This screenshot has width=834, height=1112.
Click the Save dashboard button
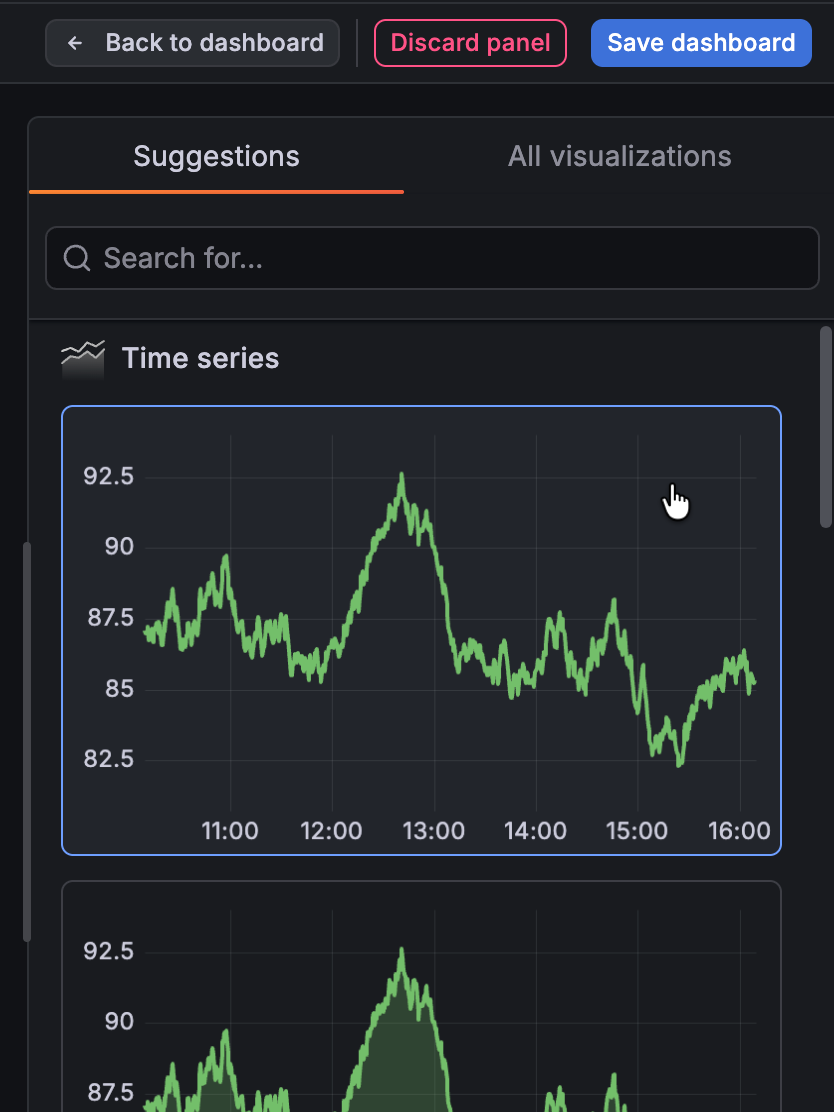(700, 42)
